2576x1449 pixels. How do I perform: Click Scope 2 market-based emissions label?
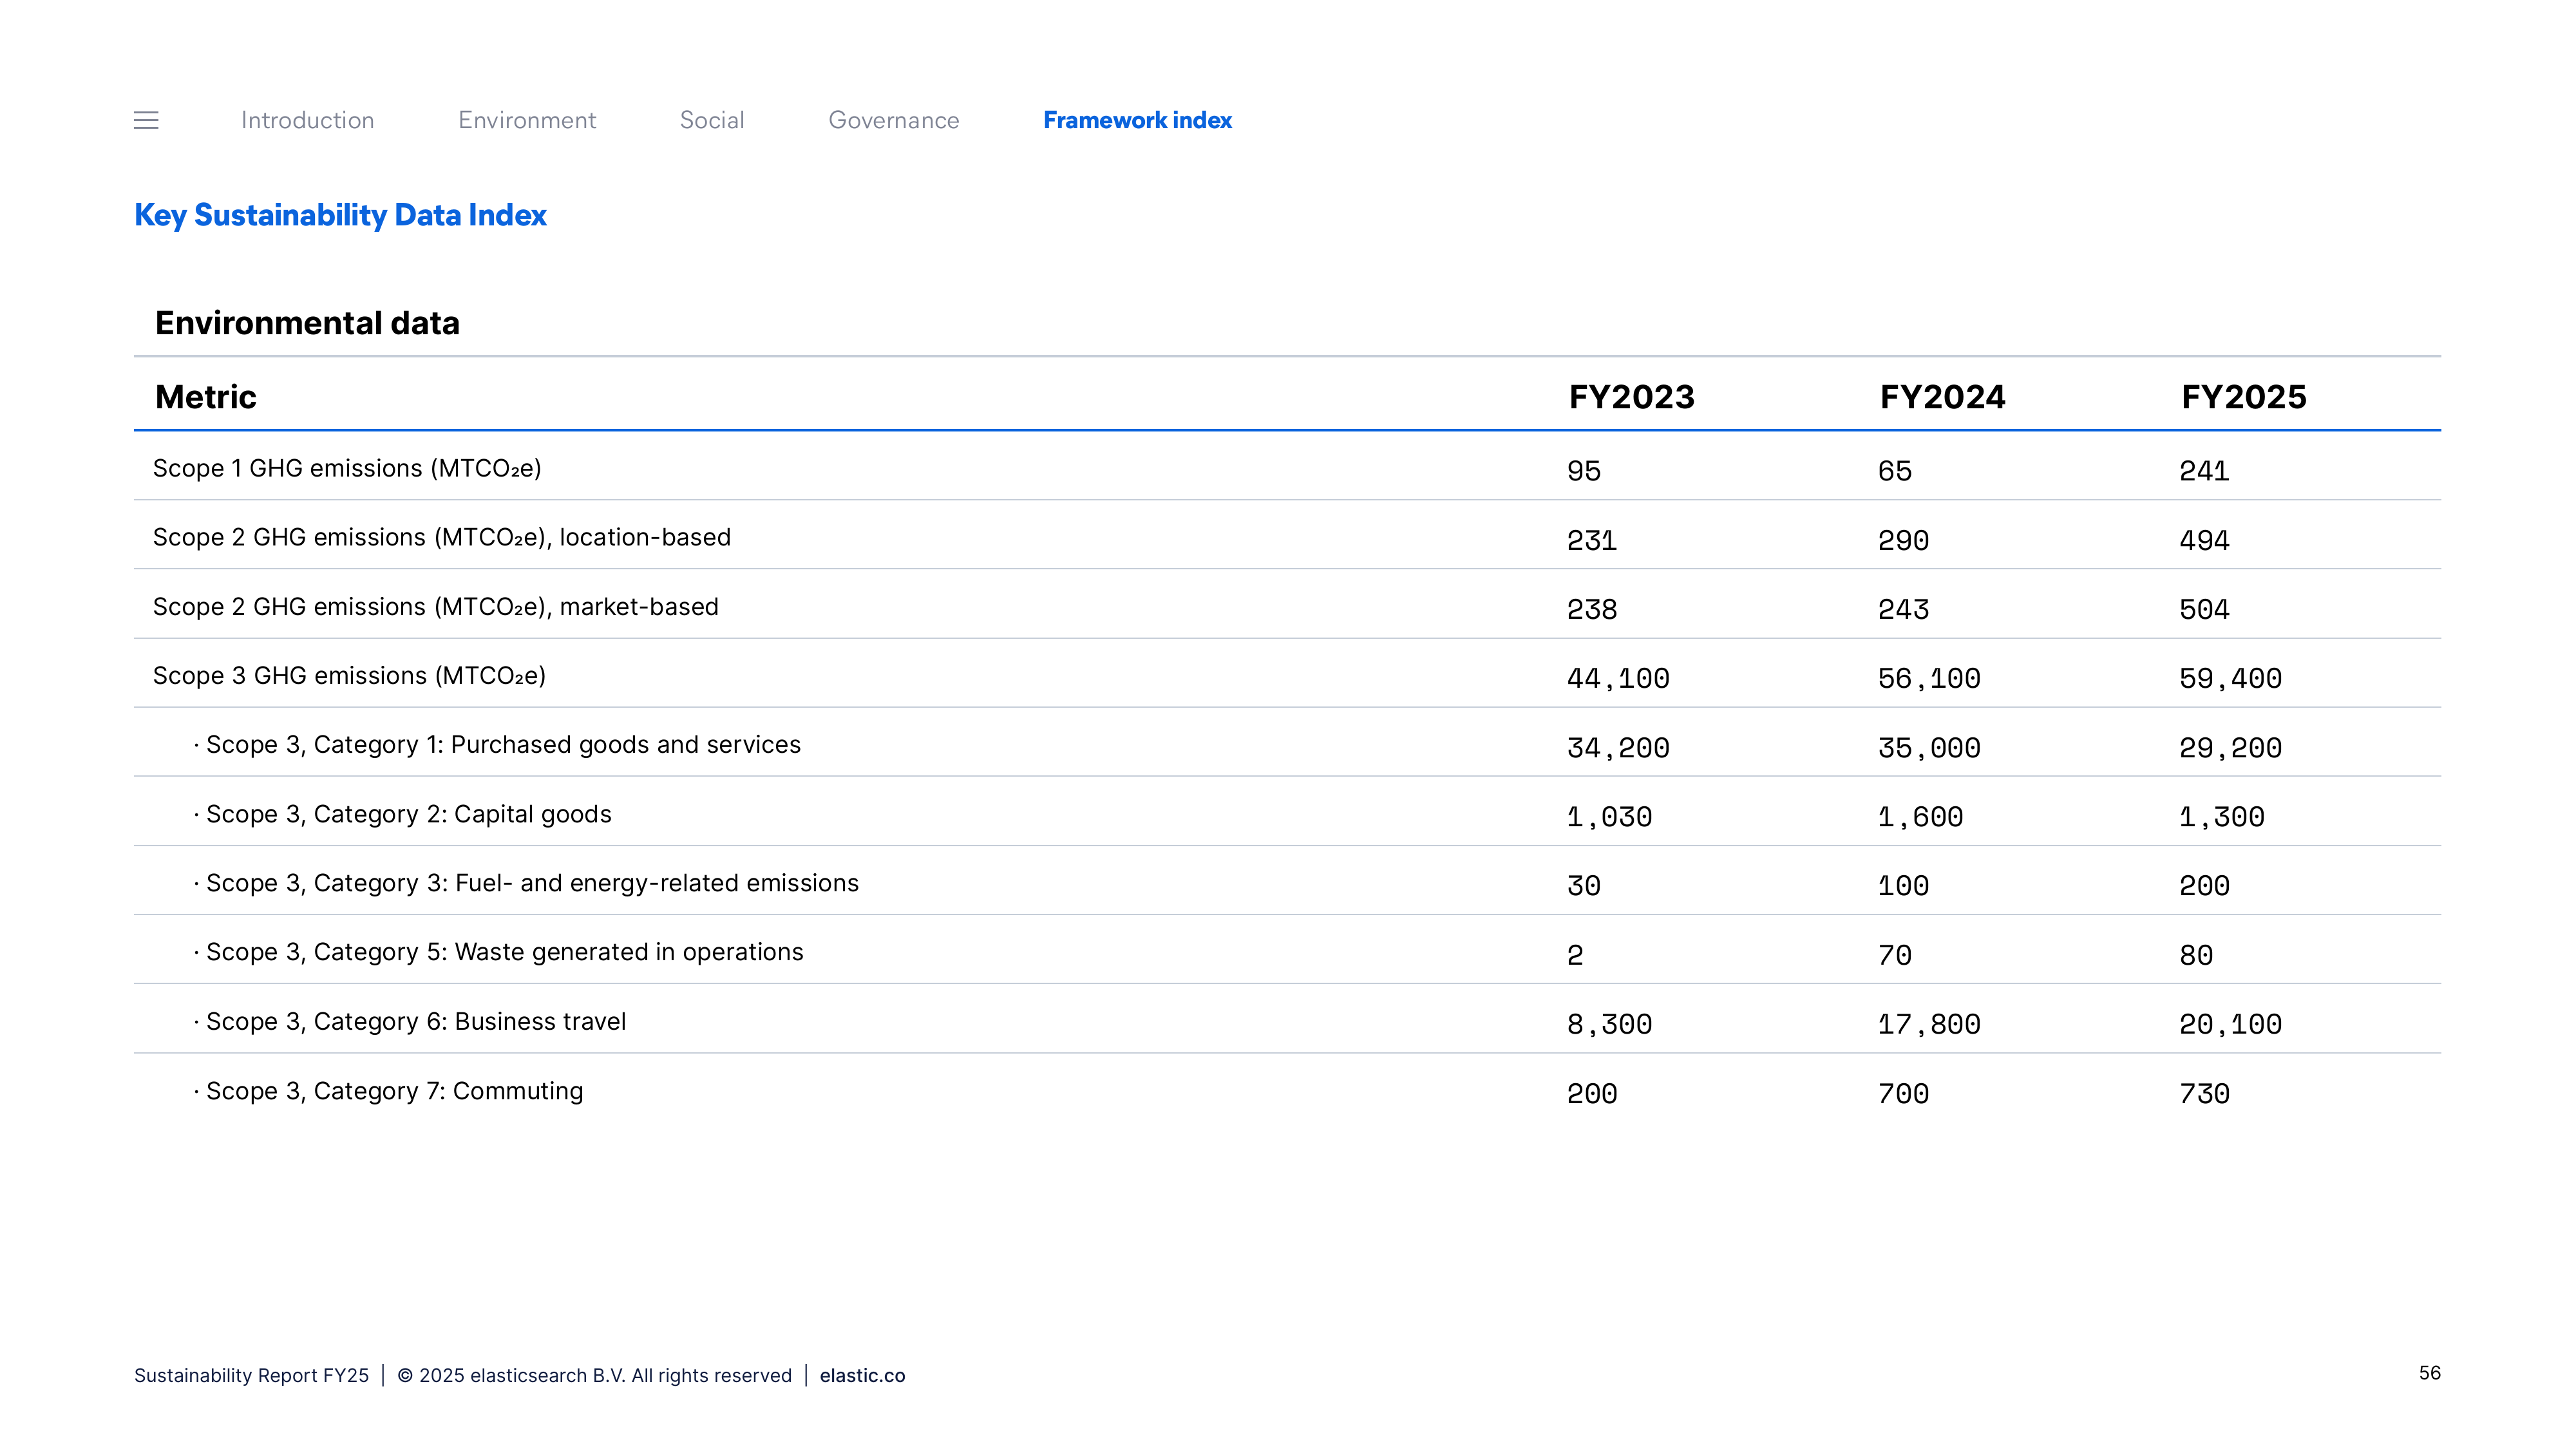point(436,607)
